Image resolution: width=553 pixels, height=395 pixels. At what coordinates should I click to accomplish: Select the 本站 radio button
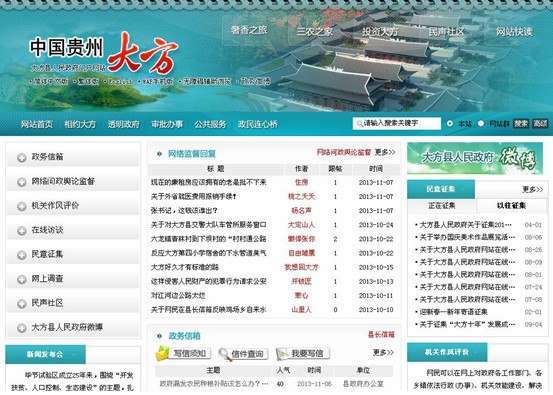450,123
